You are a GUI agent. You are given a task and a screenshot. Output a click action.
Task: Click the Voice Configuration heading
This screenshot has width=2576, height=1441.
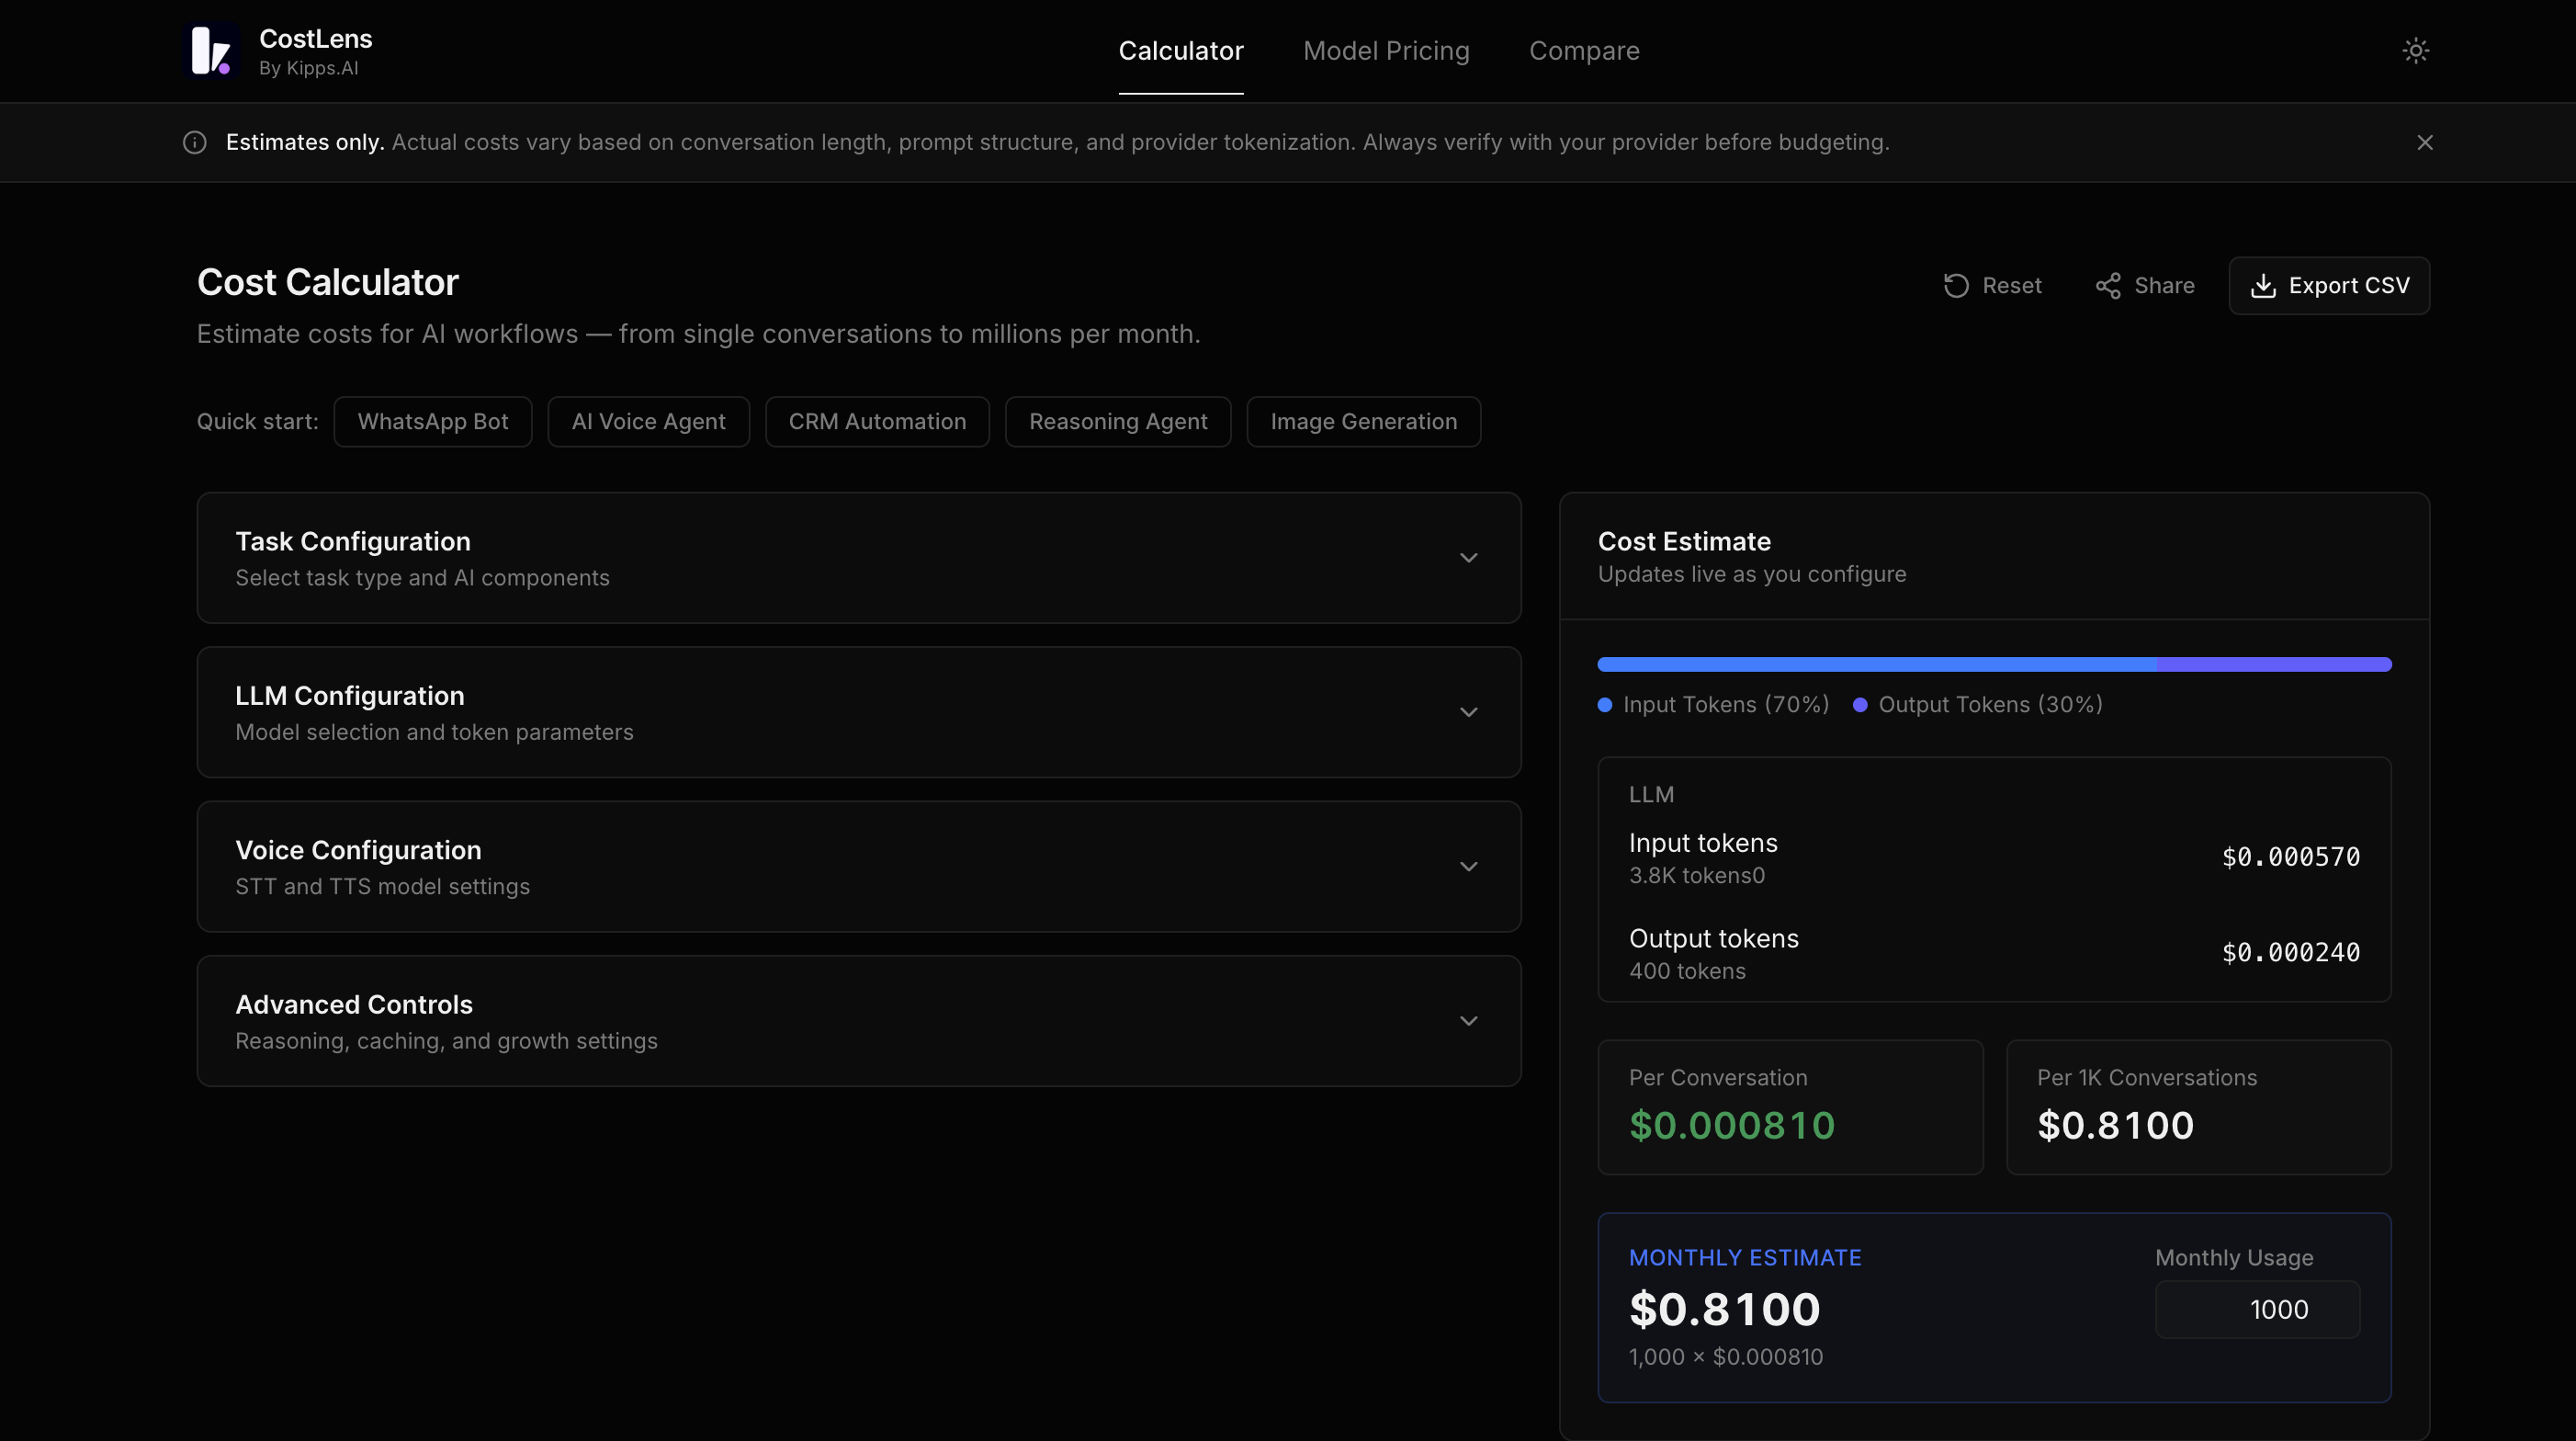click(358, 850)
